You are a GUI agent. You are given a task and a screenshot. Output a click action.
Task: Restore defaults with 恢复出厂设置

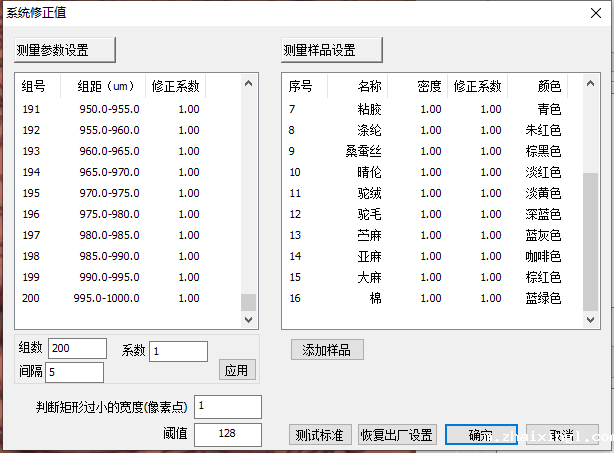coord(397,435)
